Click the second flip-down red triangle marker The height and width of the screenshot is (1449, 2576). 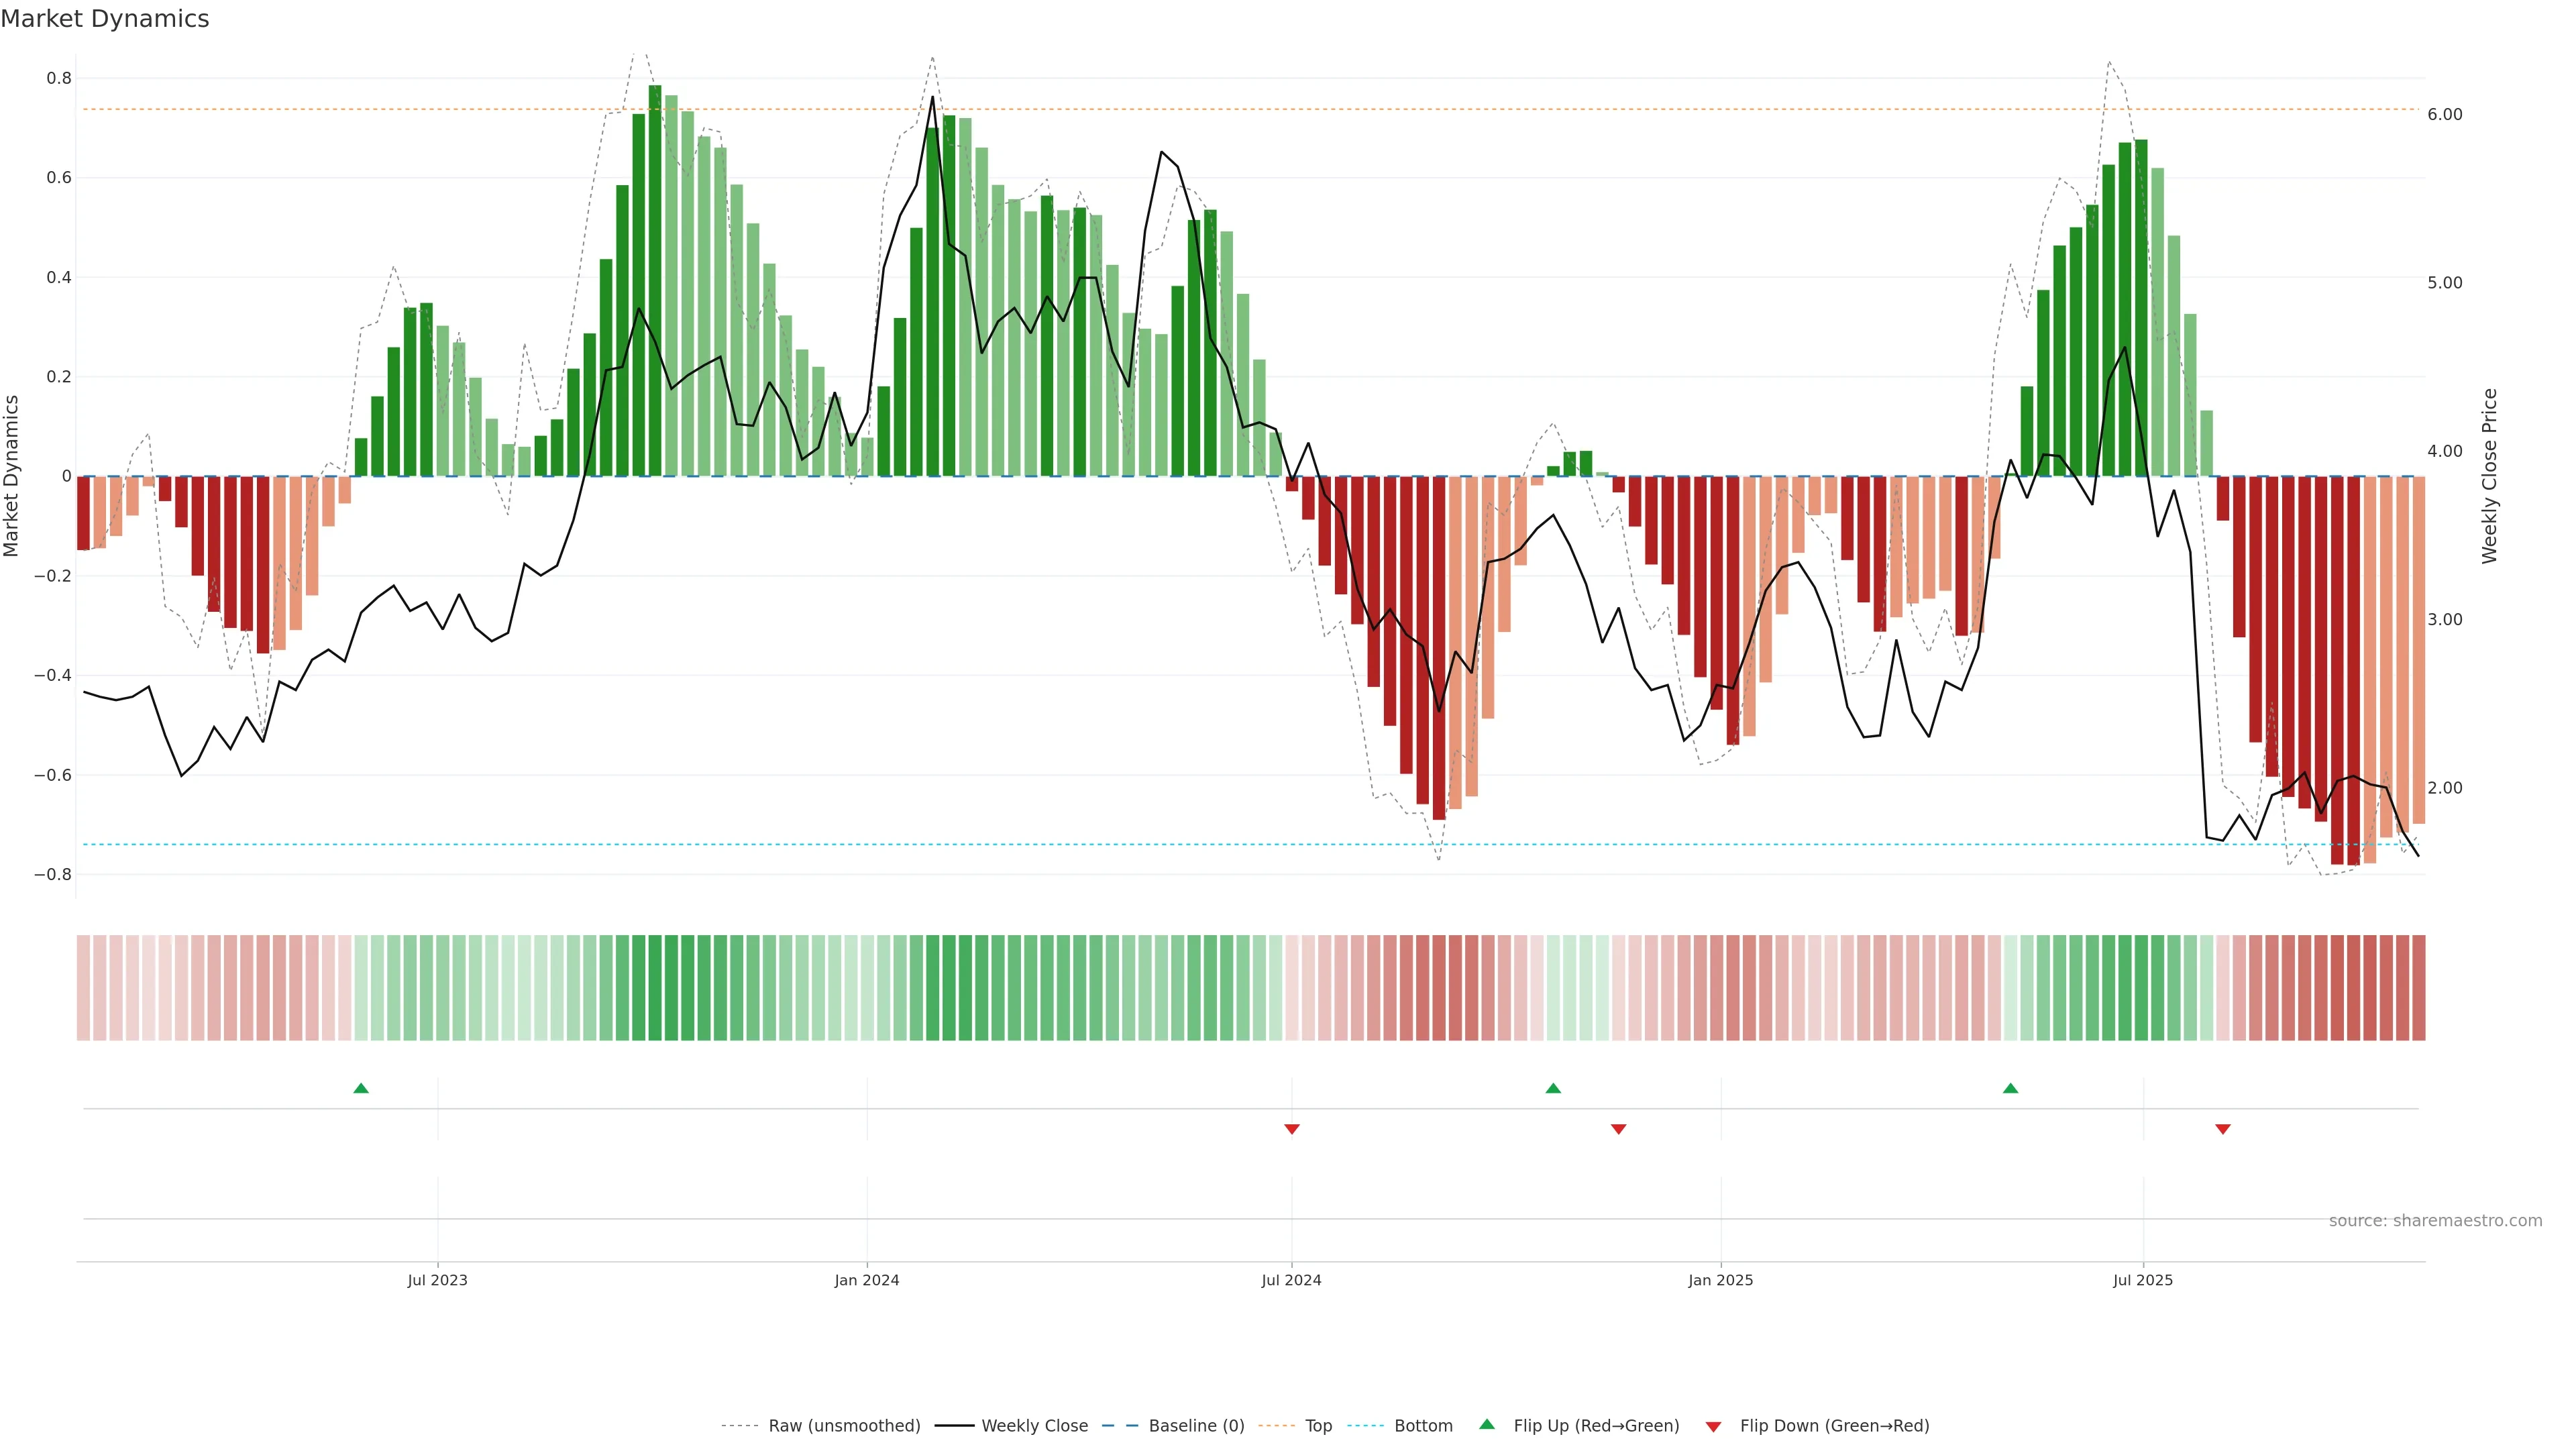click(x=1618, y=1129)
